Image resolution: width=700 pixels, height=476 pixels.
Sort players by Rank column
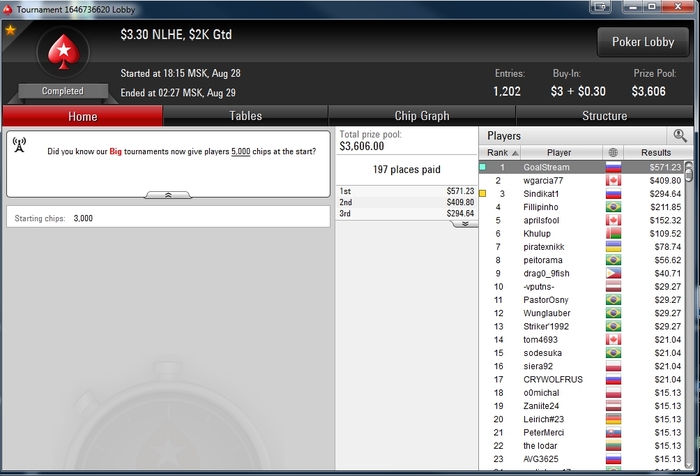pyautogui.click(x=500, y=152)
